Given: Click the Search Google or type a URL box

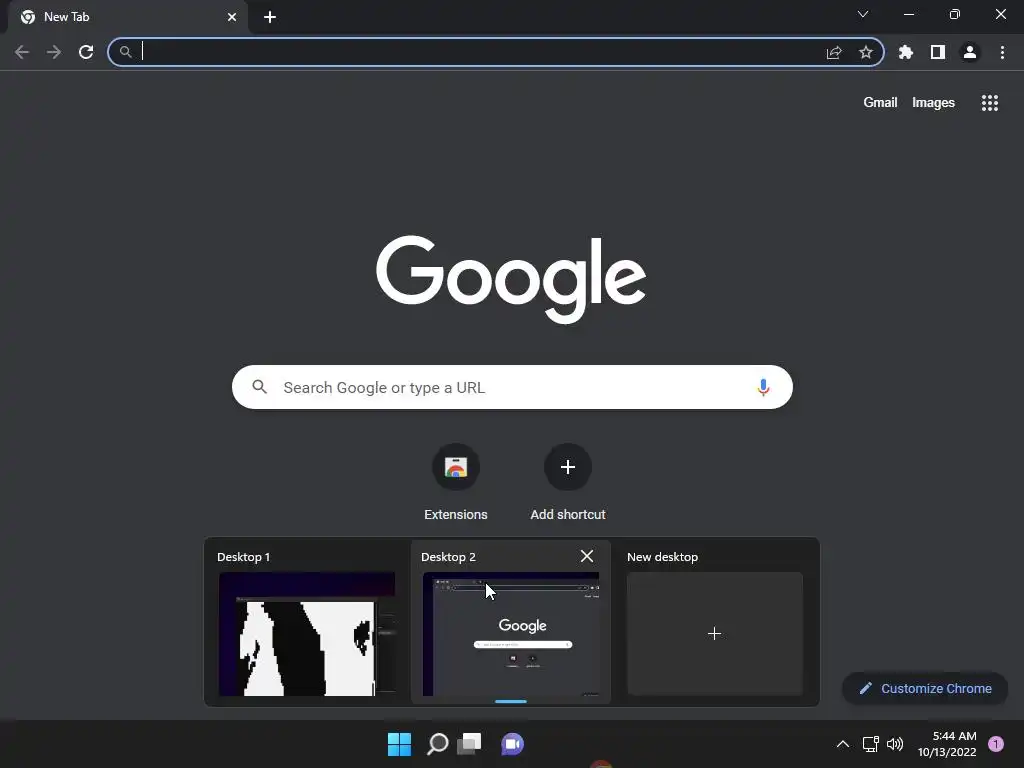Looking at the screenshot, I should [512, 387].
